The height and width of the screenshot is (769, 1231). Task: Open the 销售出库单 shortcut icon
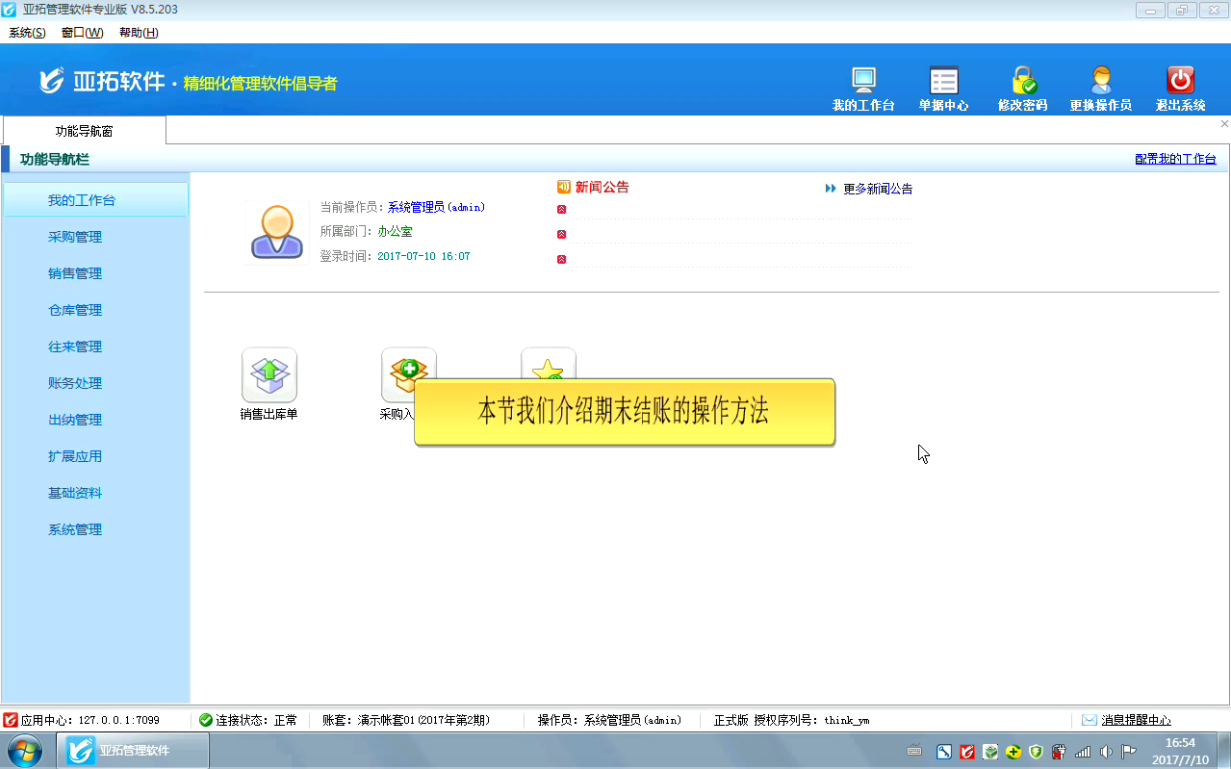(x=269, y=376)
